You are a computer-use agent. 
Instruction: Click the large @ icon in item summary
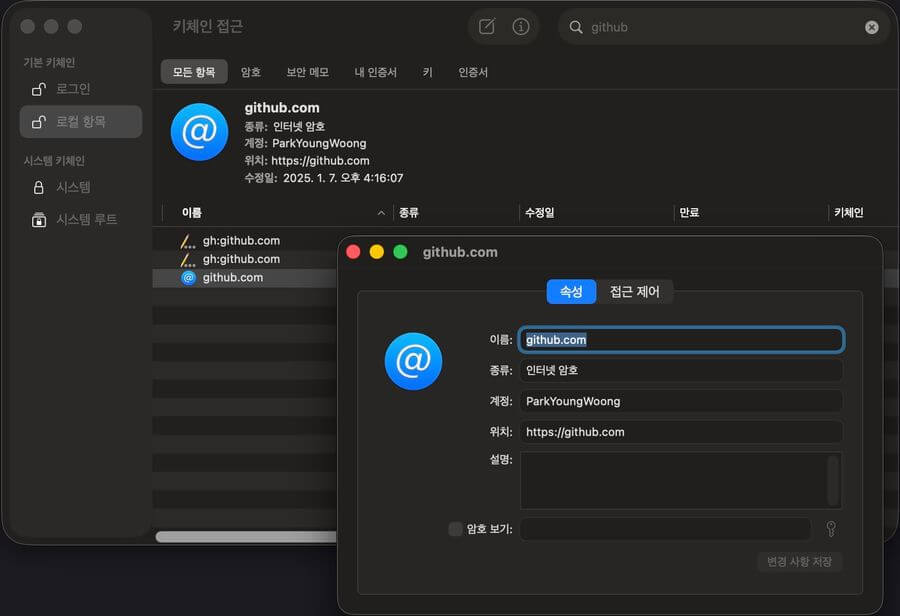(x=199, y=132)
